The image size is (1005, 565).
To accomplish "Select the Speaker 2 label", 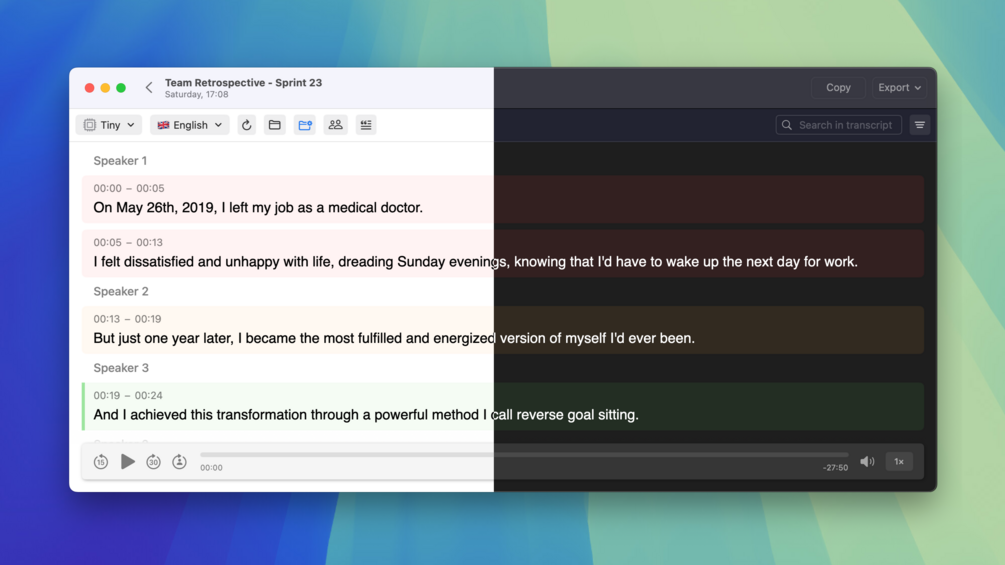I will click(120, 291).
